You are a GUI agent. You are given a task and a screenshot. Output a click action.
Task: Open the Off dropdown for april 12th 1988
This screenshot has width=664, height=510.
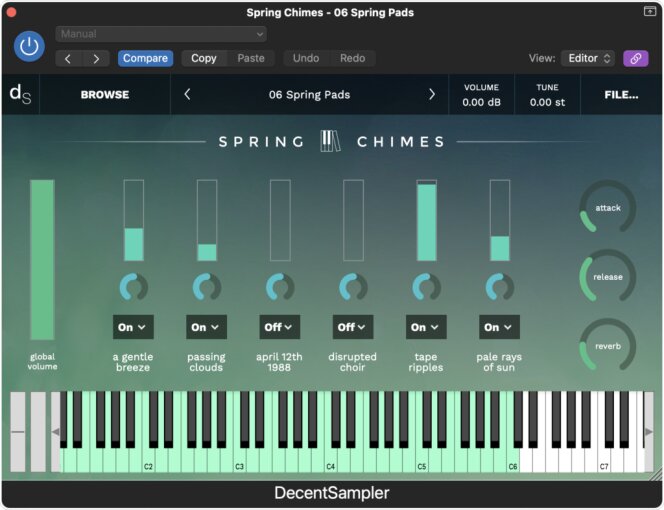coord(279,327)
